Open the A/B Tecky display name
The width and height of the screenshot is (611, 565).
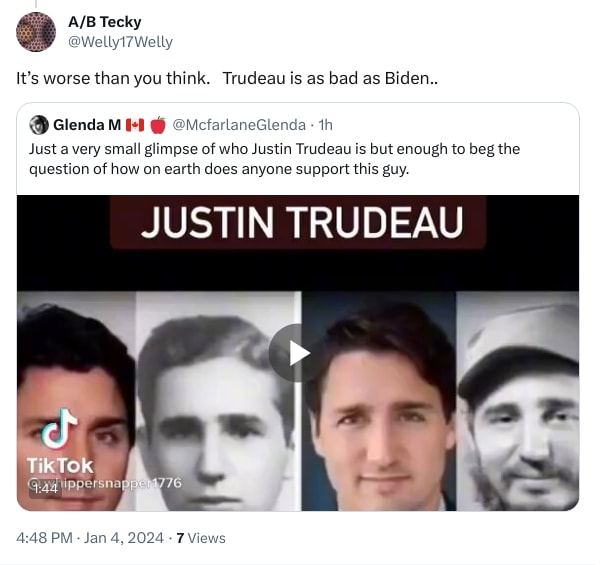(x=104, y=22)
